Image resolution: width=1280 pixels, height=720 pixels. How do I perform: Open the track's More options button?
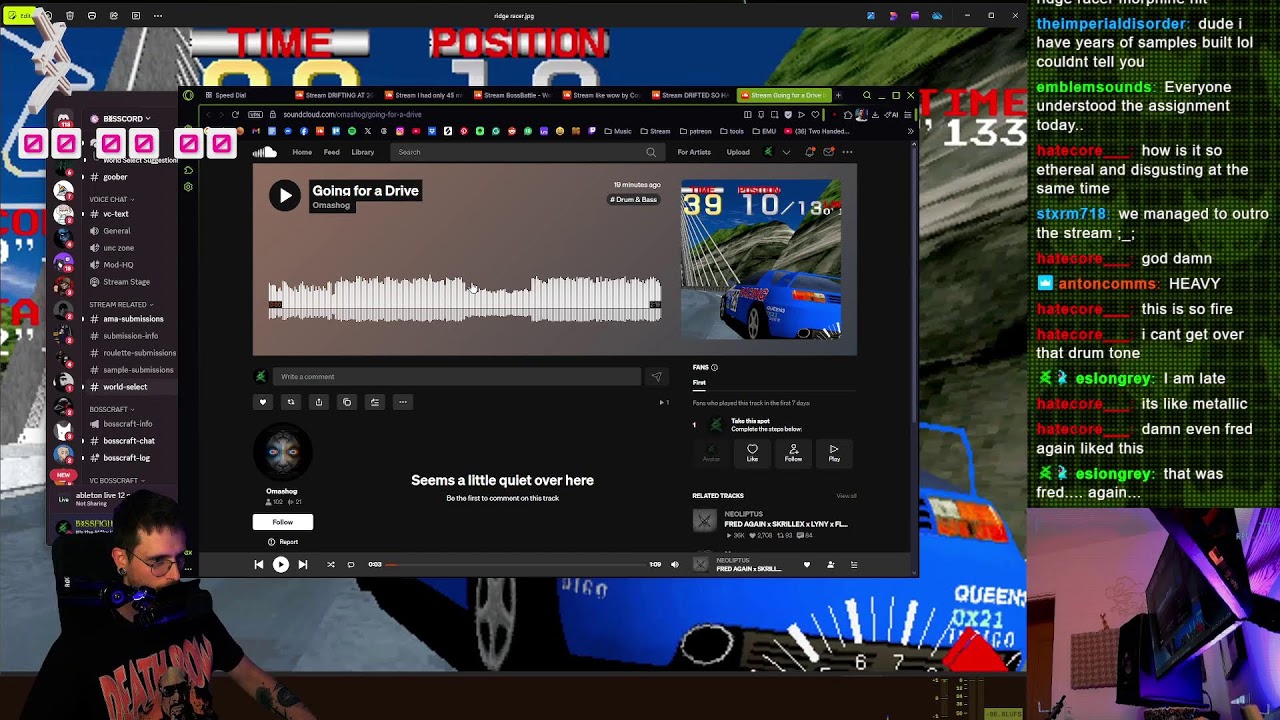pyautogui.click(x=403, y=402)
